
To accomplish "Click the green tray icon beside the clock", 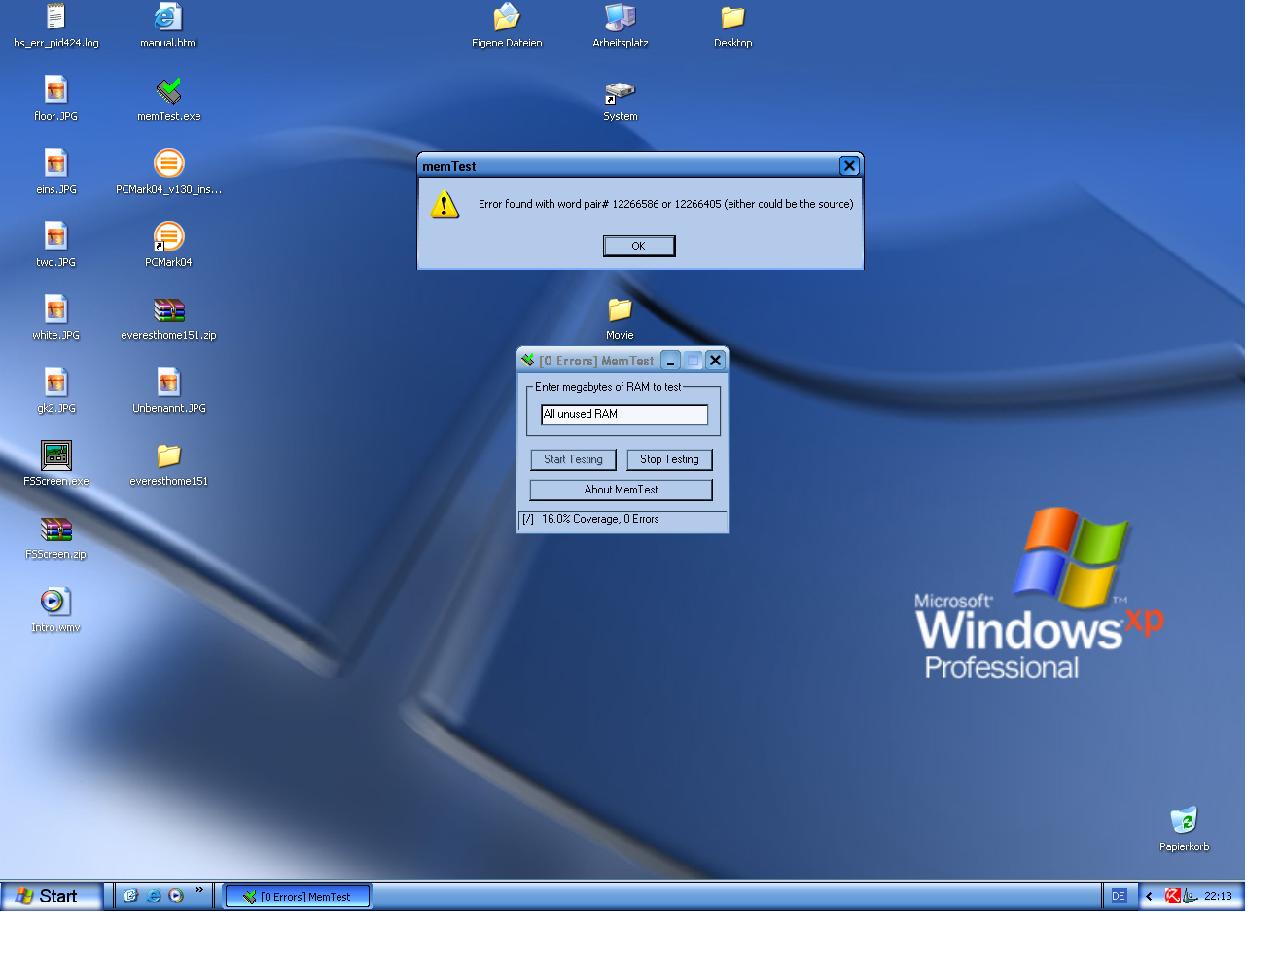I will (1191, 896).
